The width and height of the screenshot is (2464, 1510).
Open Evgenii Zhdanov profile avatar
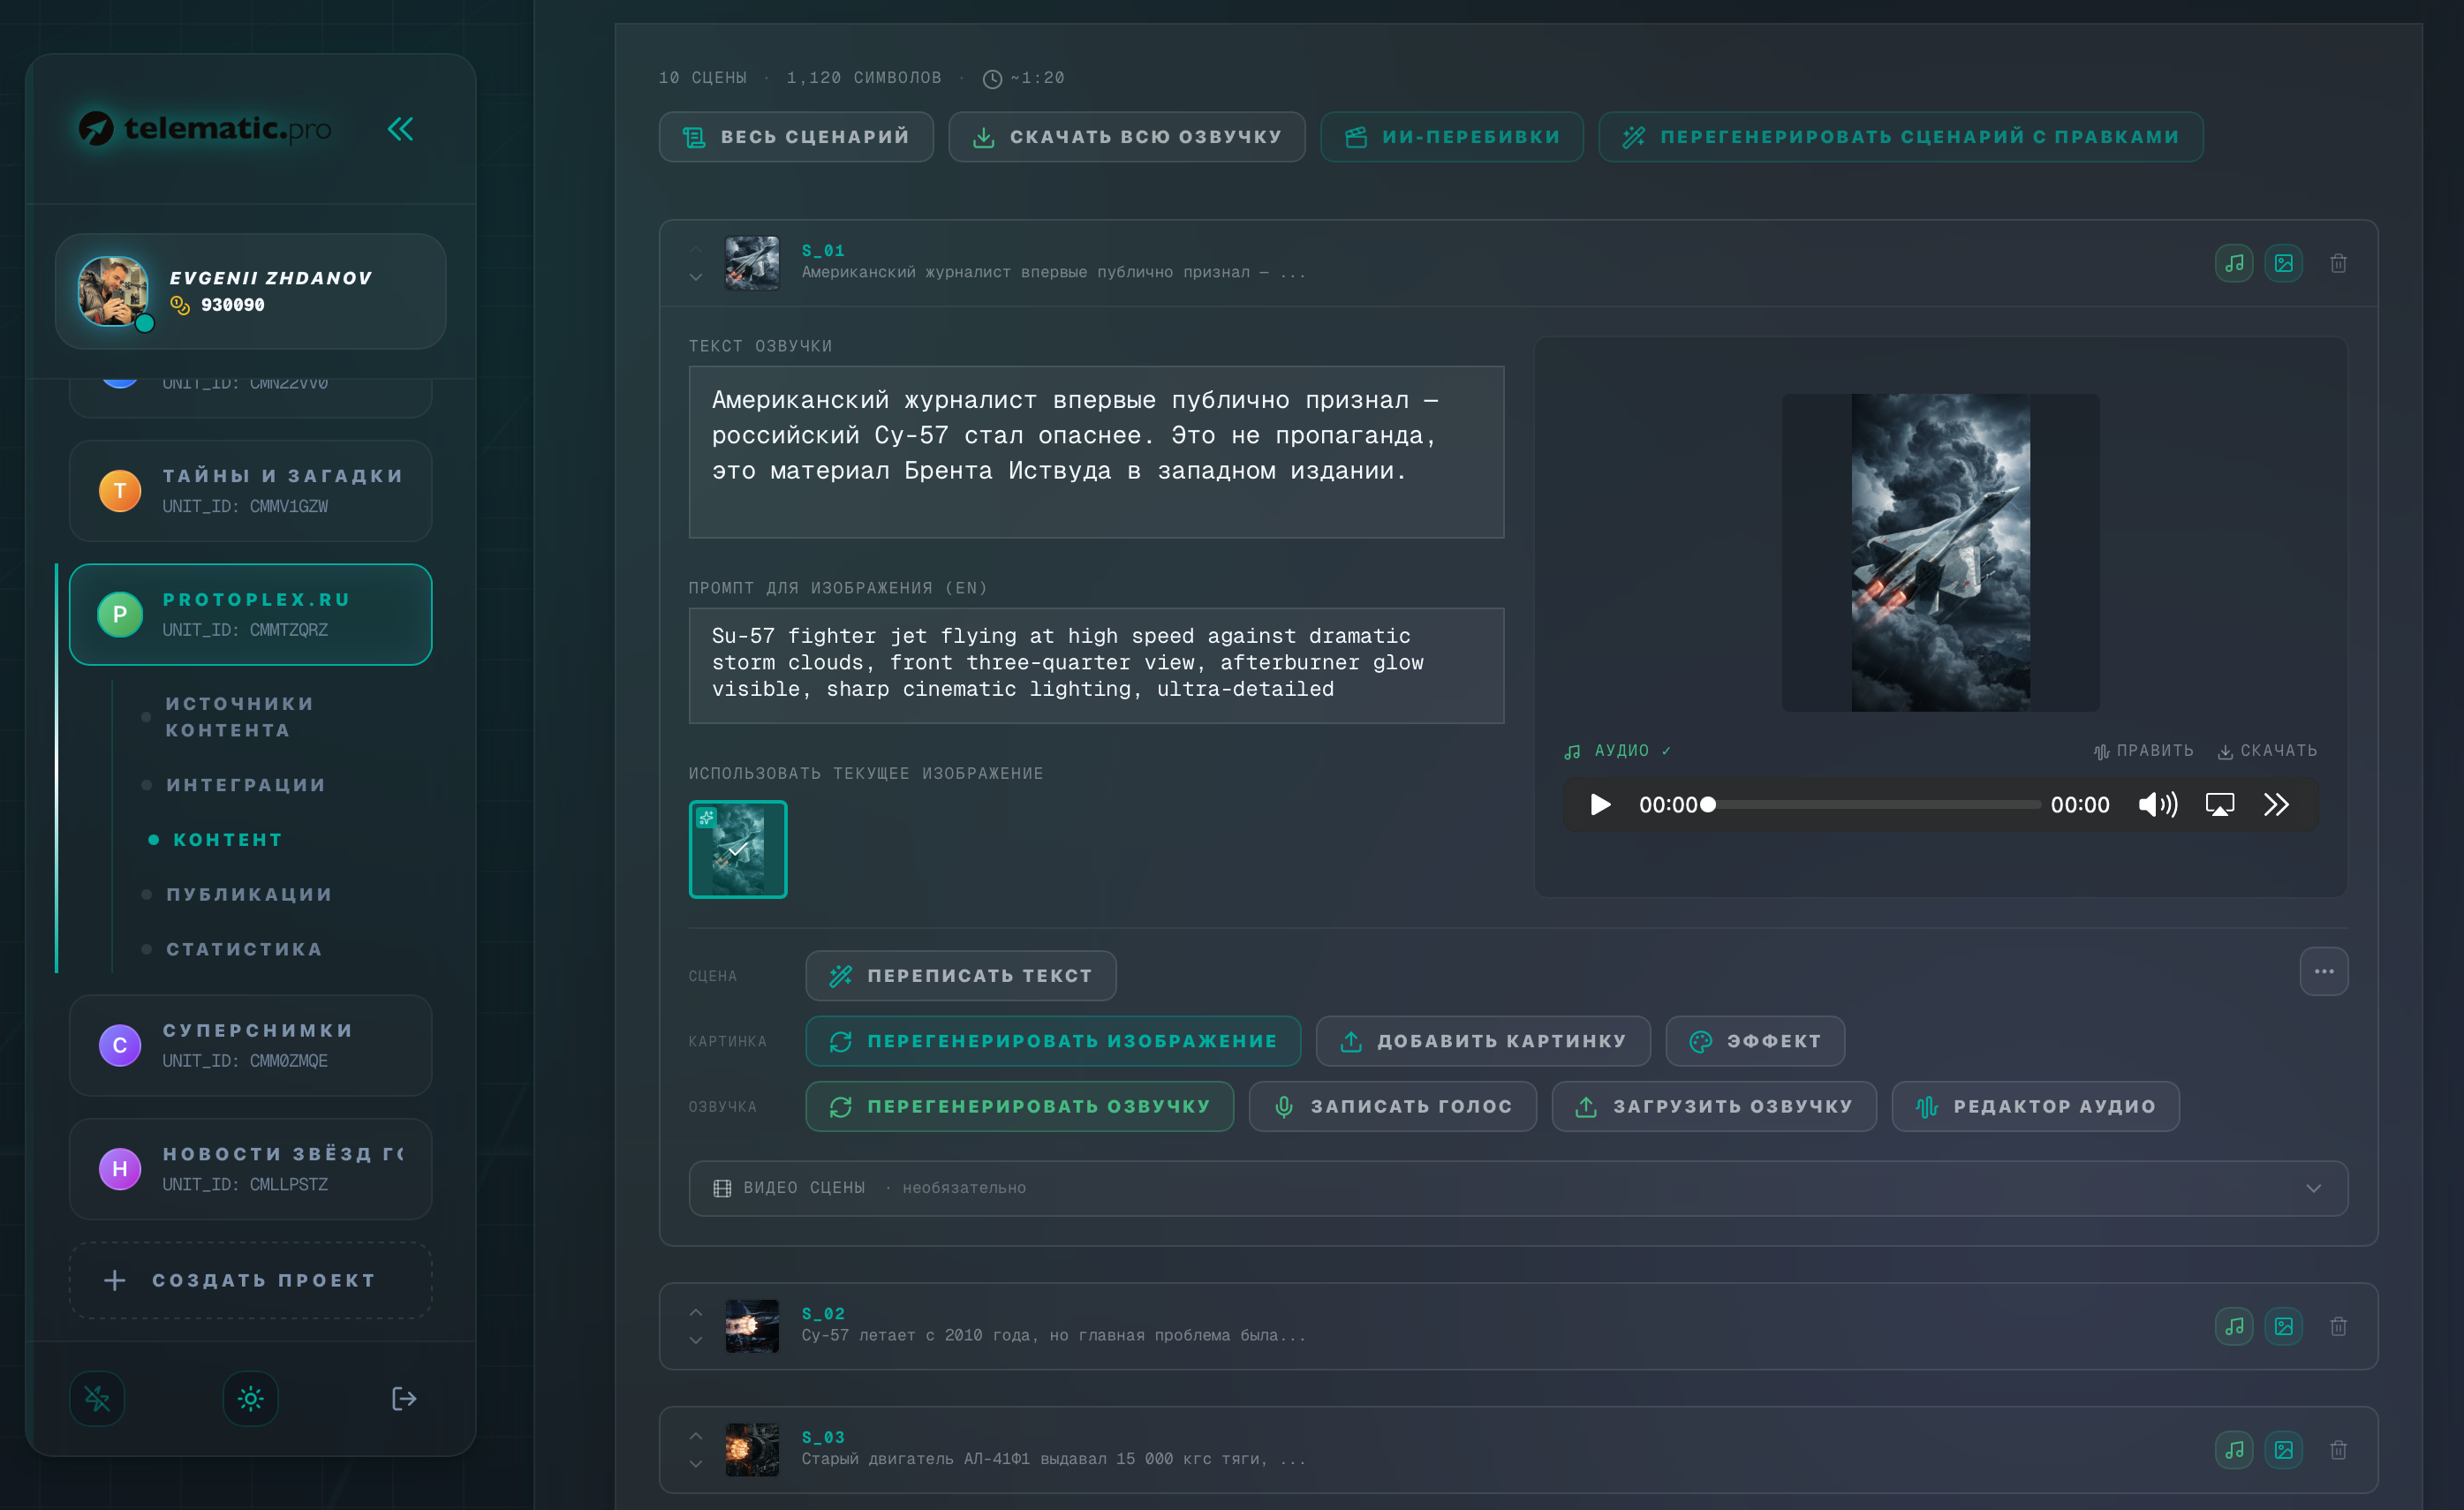pos(113,291)
